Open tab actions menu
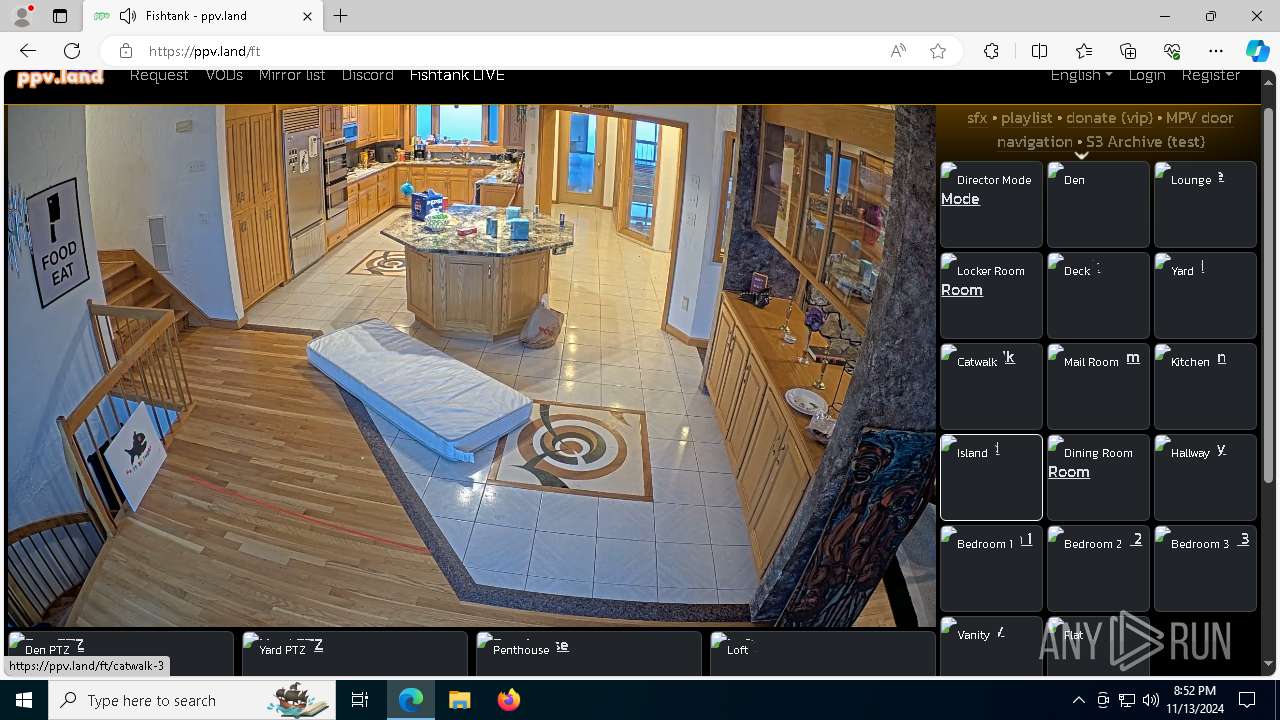 (x=60, y=16)
